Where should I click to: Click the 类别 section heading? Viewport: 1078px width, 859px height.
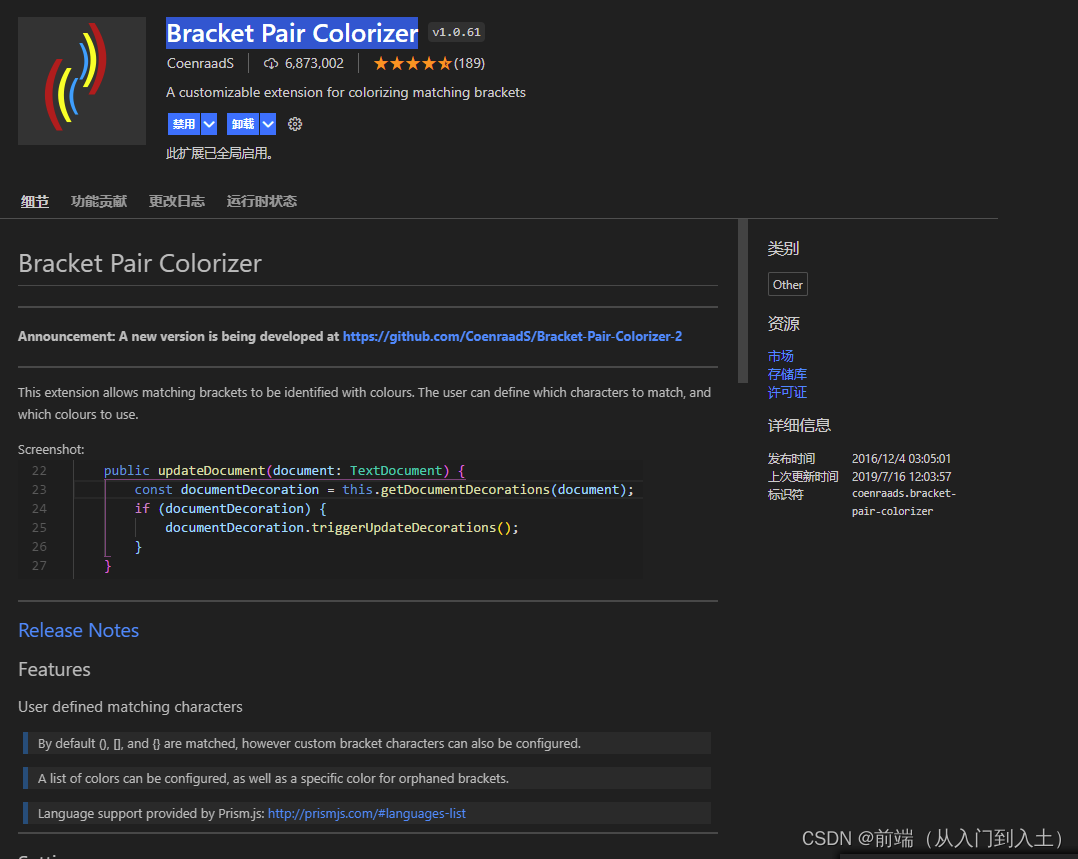tap(783, 249)
